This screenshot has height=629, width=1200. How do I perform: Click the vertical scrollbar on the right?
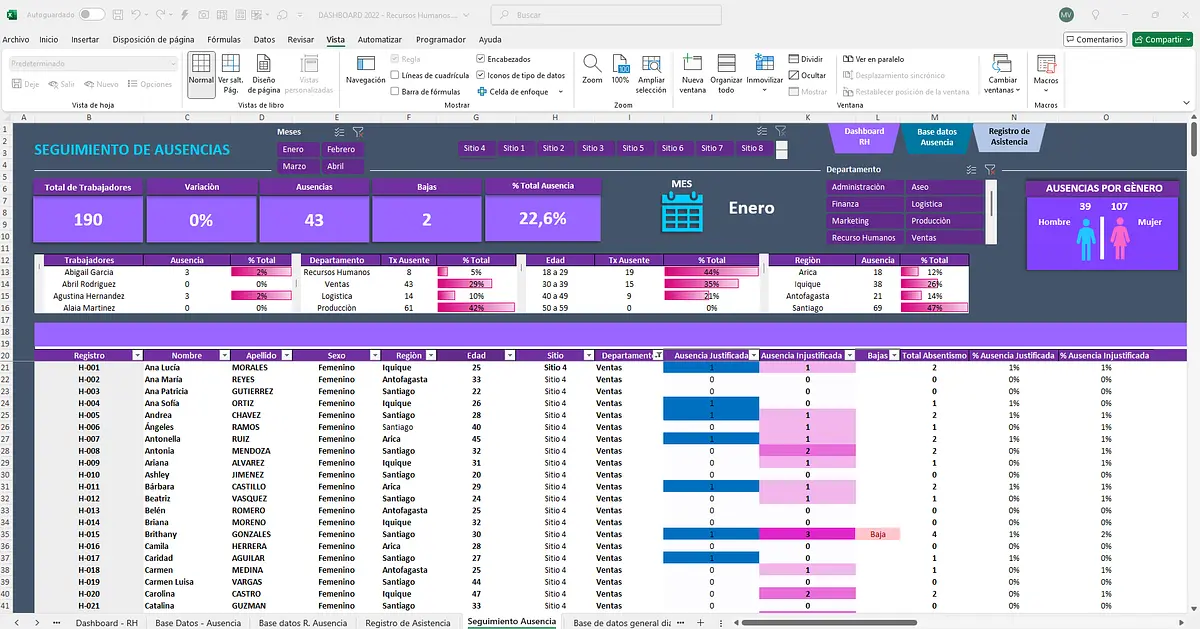1194,365
